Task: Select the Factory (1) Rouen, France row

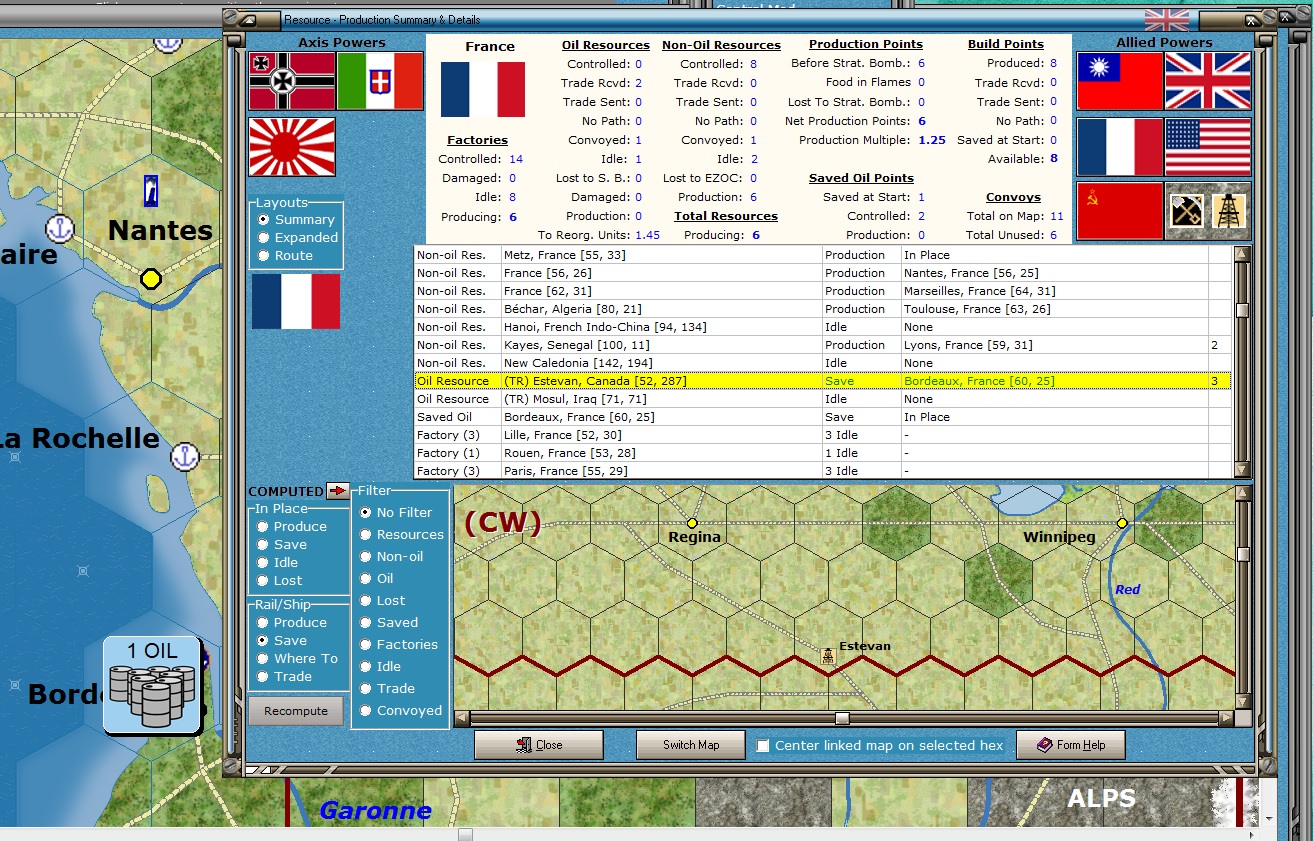Action: [822, 453]
